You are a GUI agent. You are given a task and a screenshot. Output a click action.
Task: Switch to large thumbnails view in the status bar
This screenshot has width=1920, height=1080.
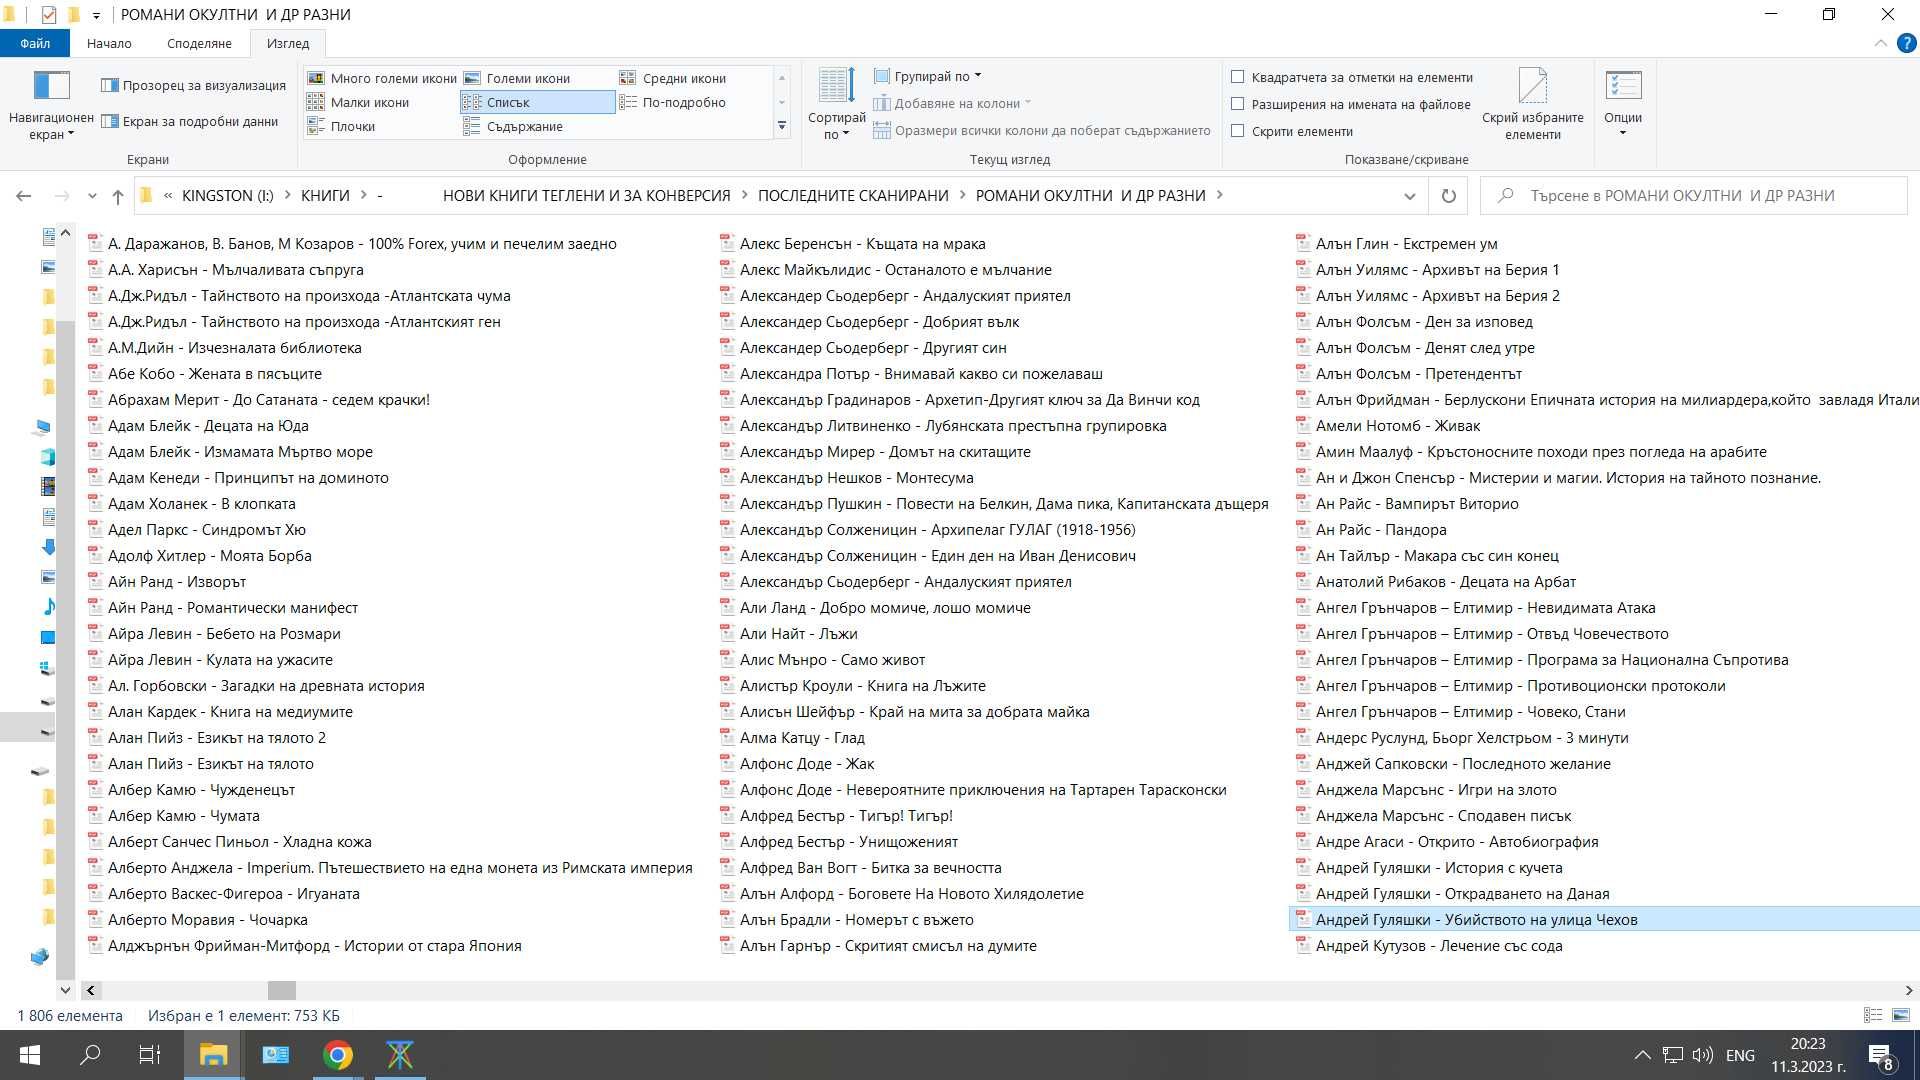coord(1901,1015)
